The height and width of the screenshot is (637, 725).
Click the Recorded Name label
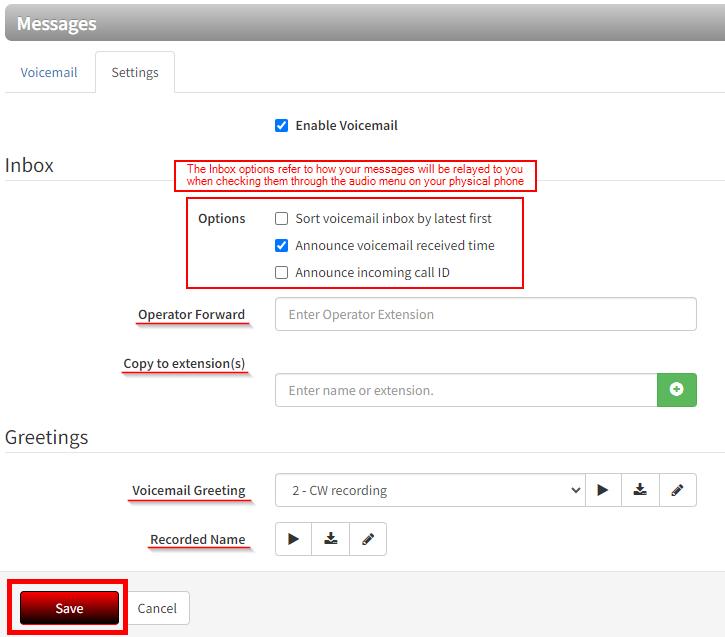[x=198, y=539]
